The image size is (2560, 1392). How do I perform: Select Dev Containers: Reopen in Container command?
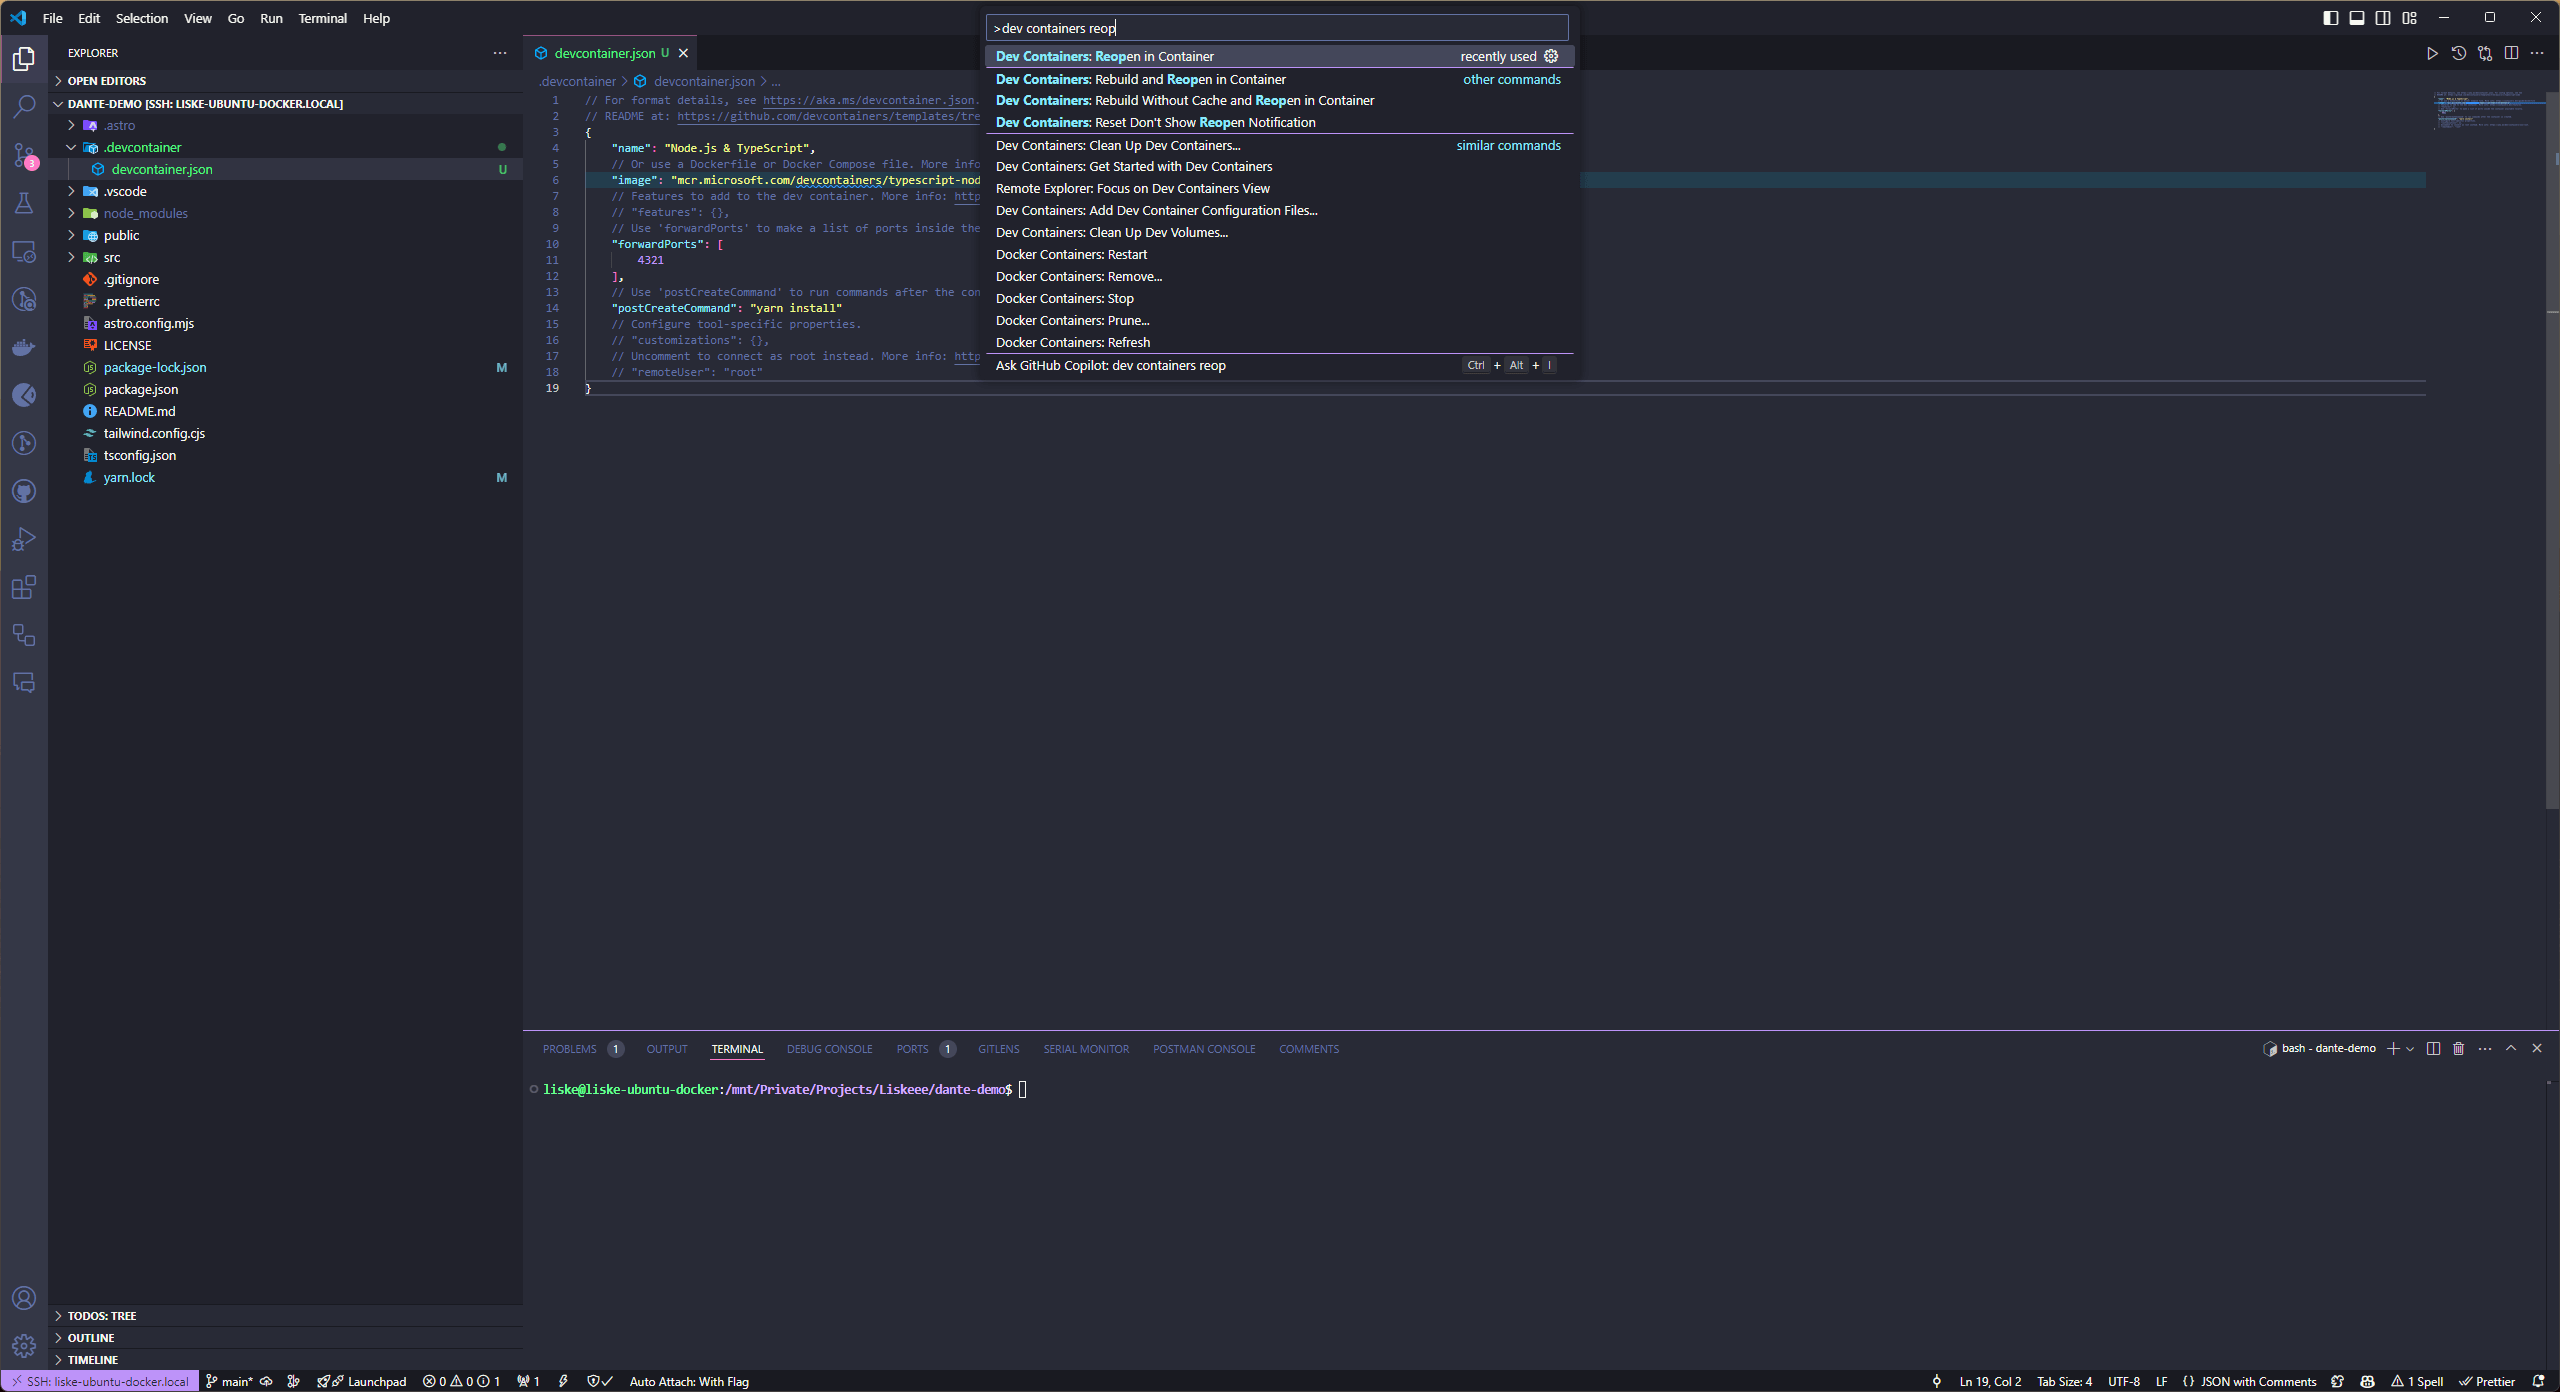tap(1279, 56)
